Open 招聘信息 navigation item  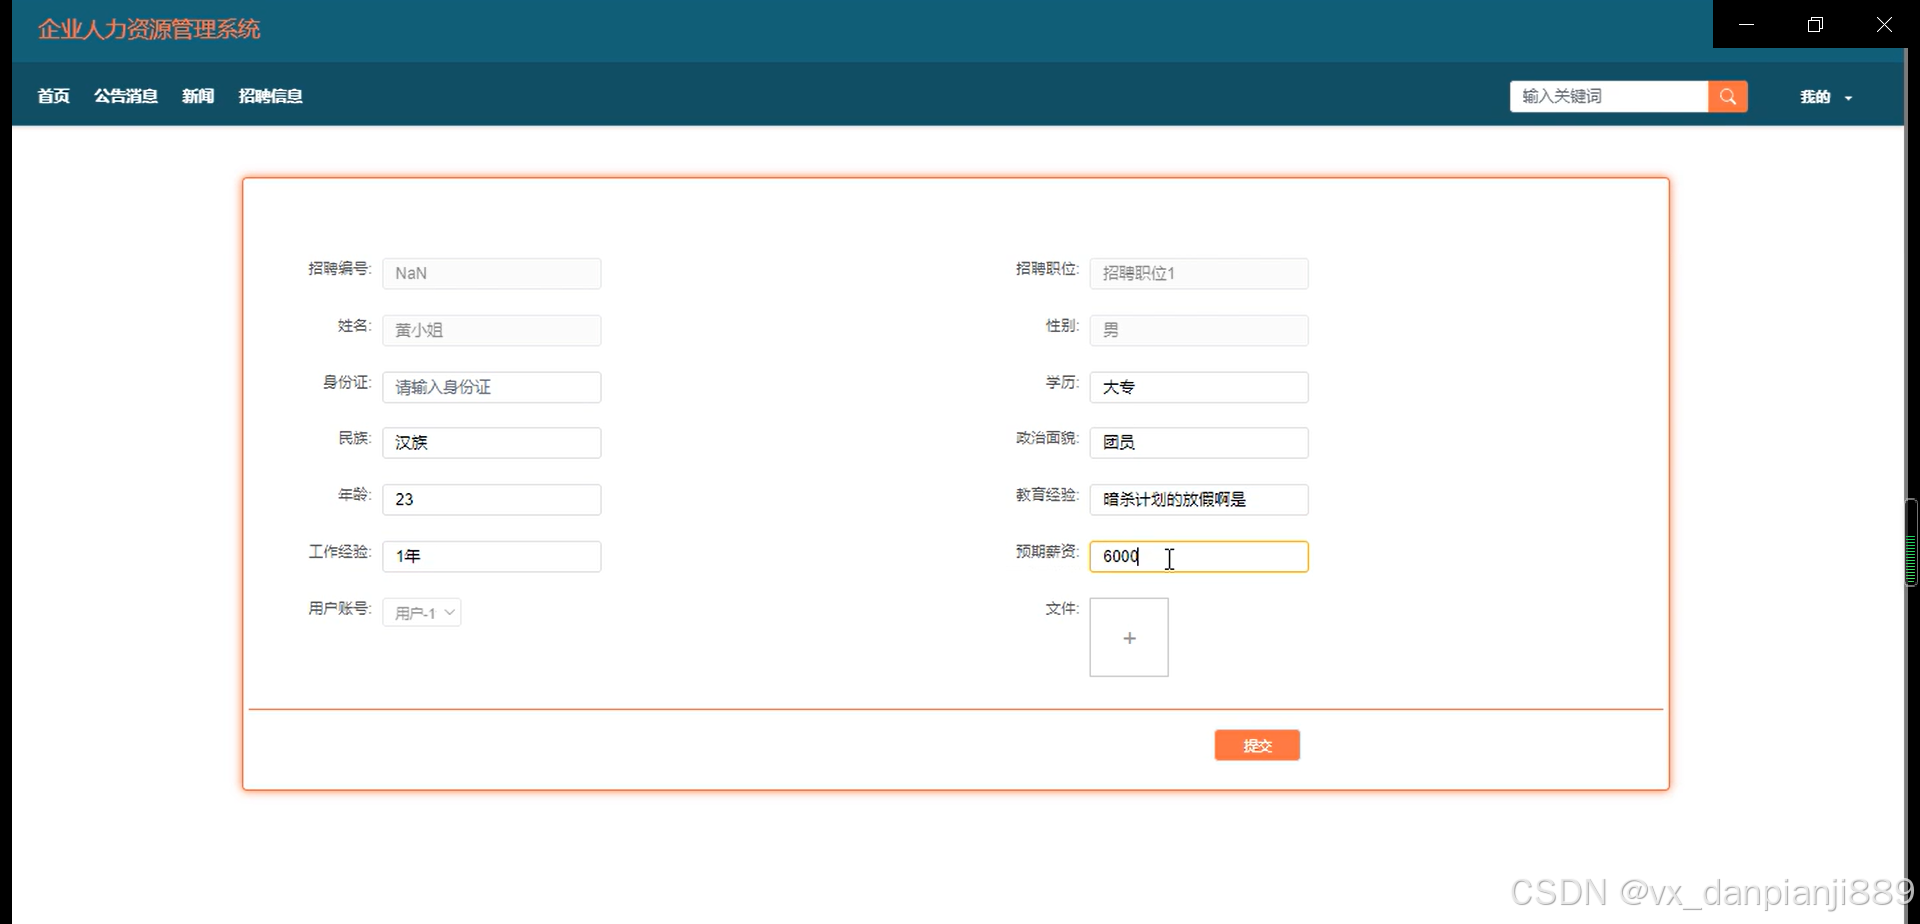point(271,96)
